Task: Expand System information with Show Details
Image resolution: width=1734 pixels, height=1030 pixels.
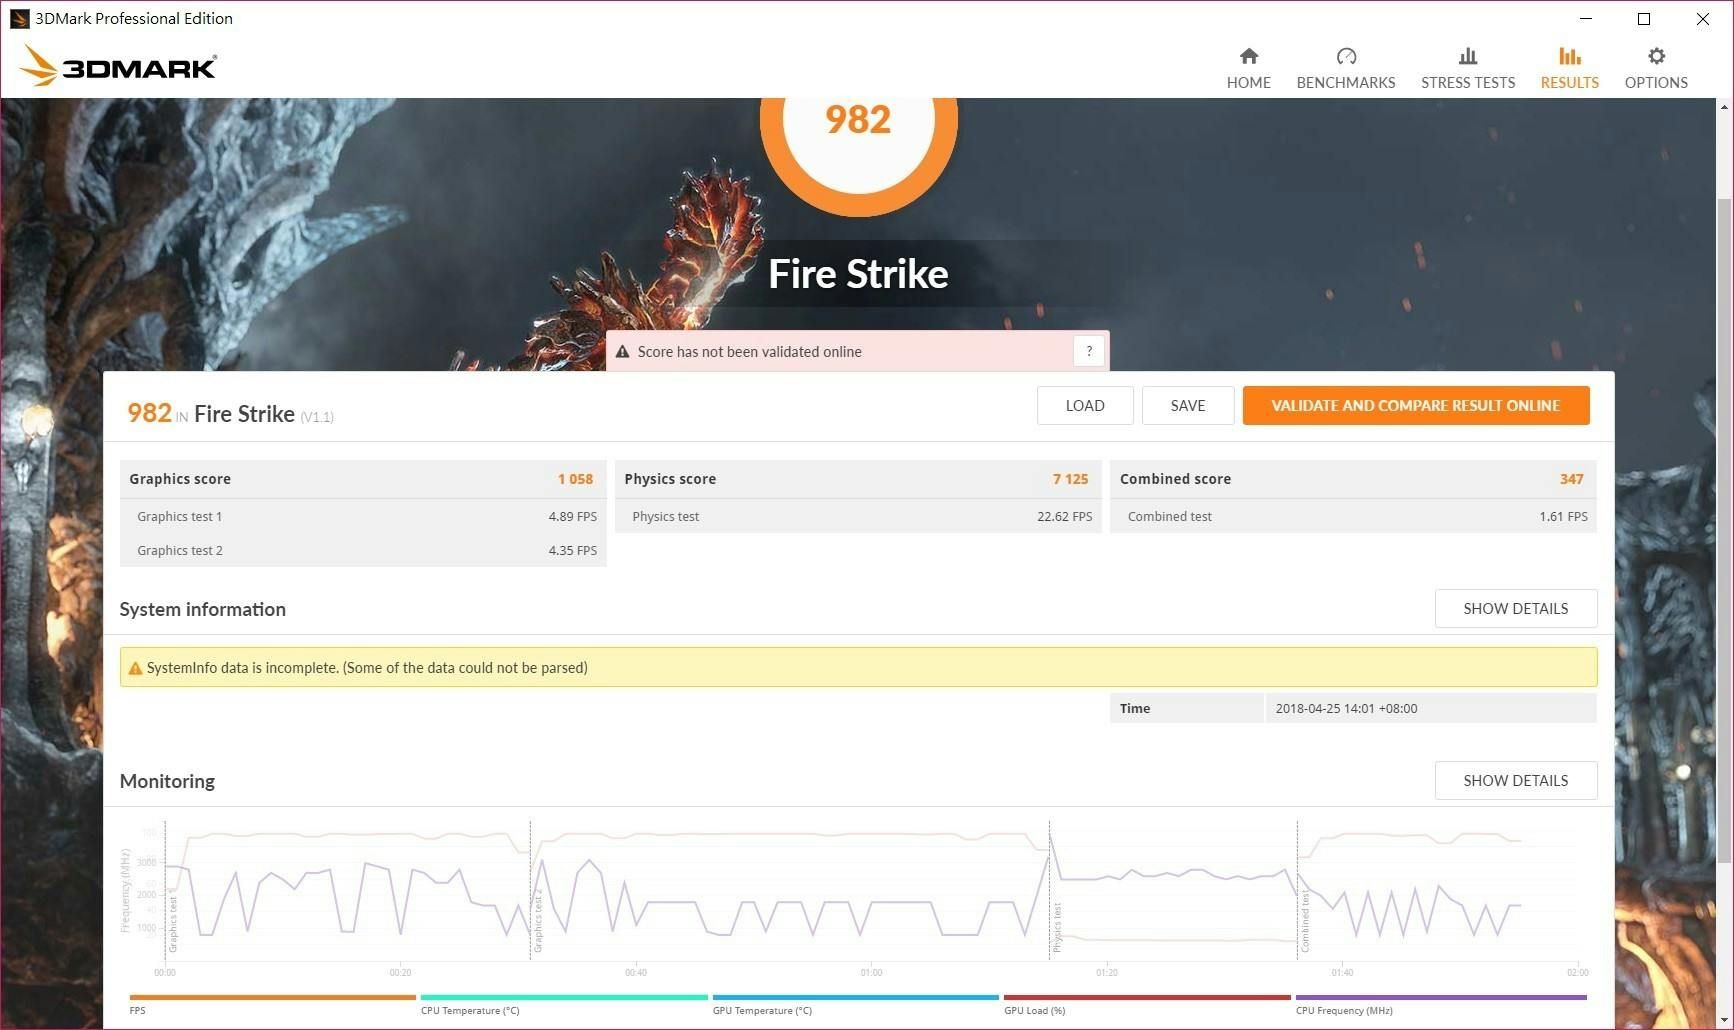Action: [x=1515, y=608]
